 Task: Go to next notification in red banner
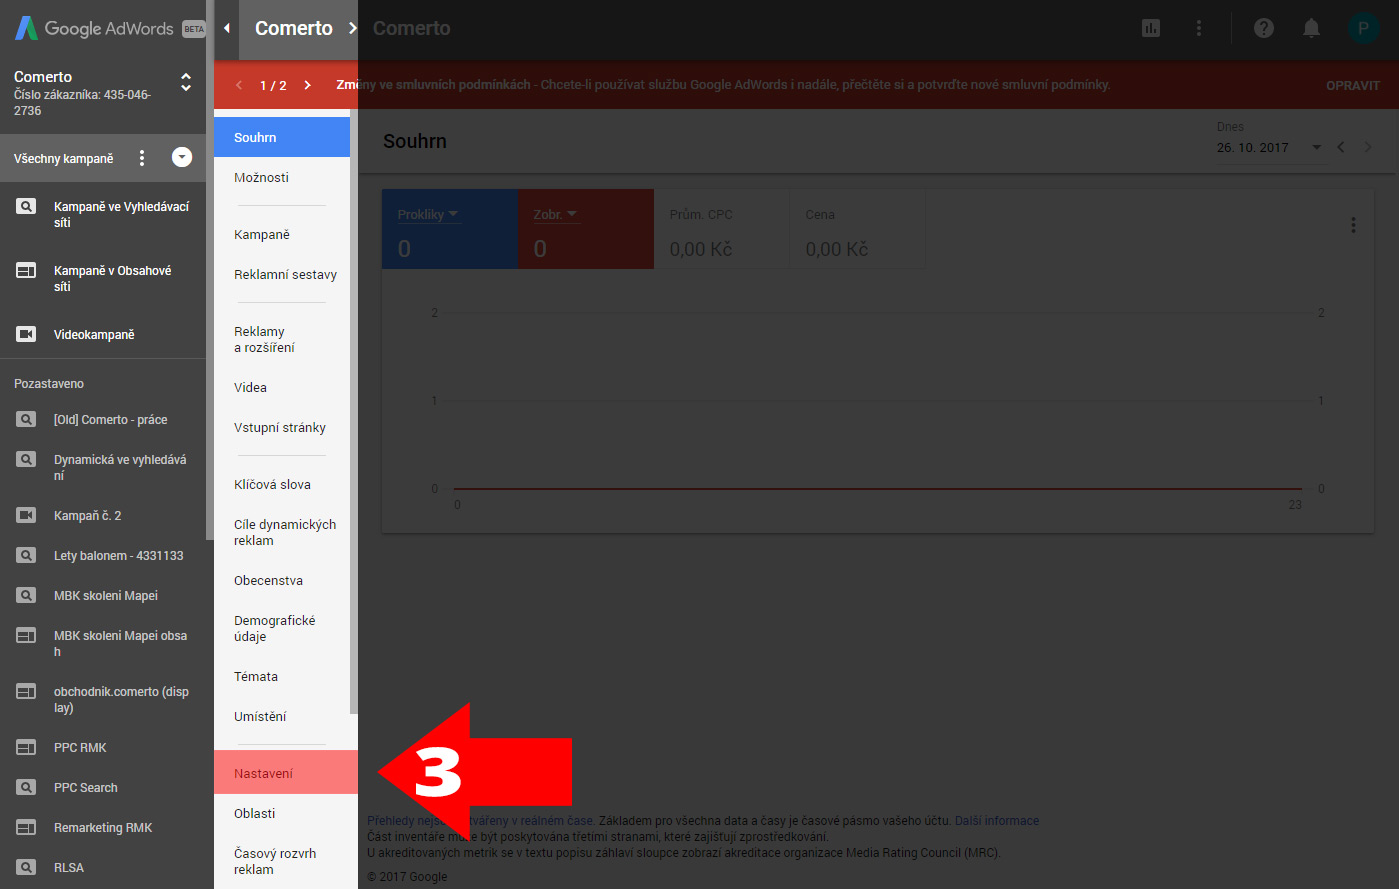(x=307, y=85)
